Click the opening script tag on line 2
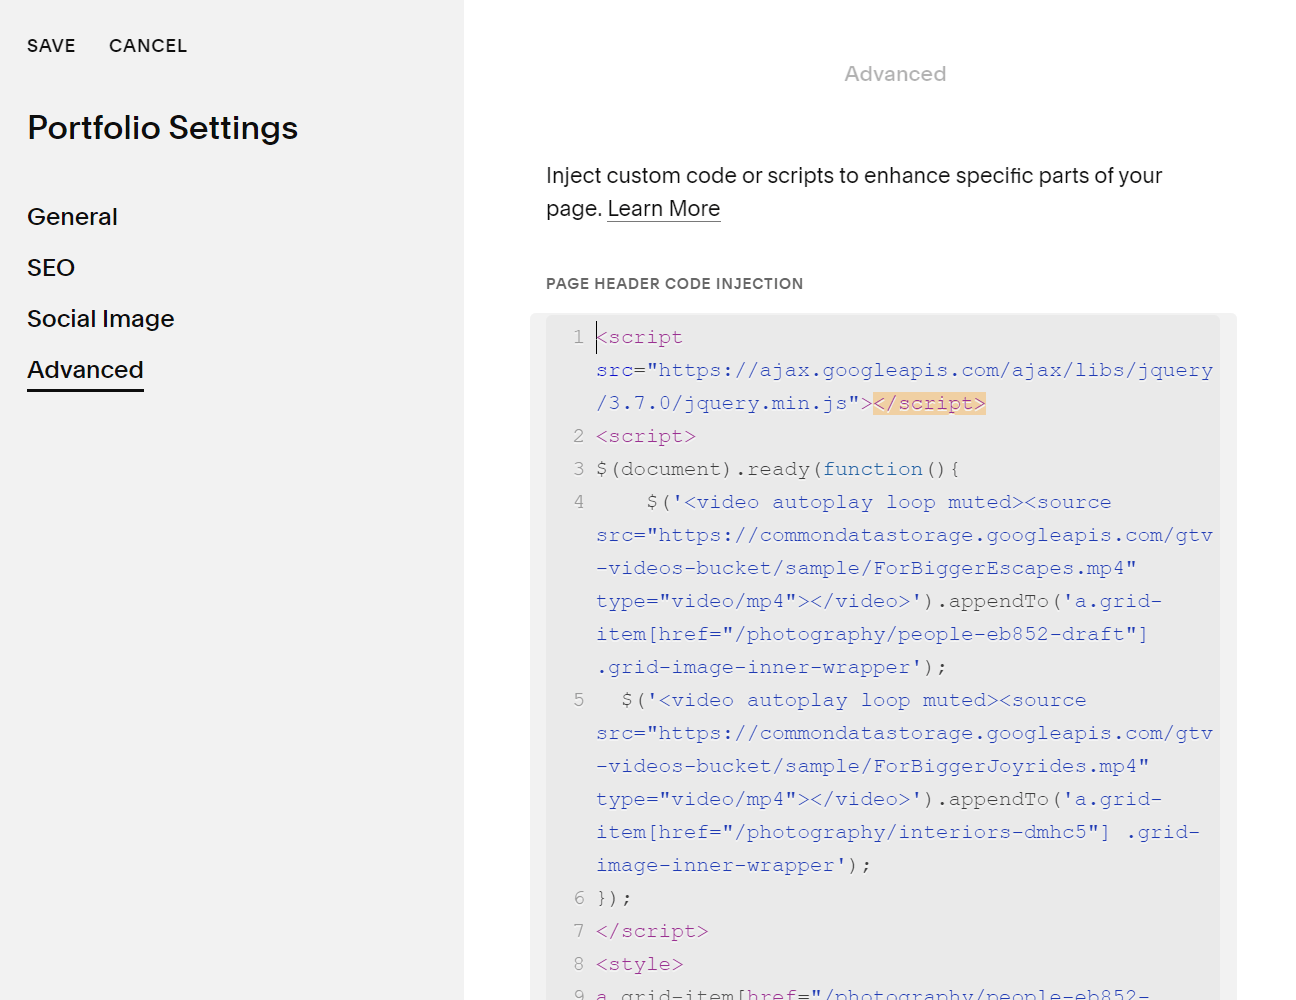The width and height of the screenshot is (1296, 1000). [x=645, y=436]
